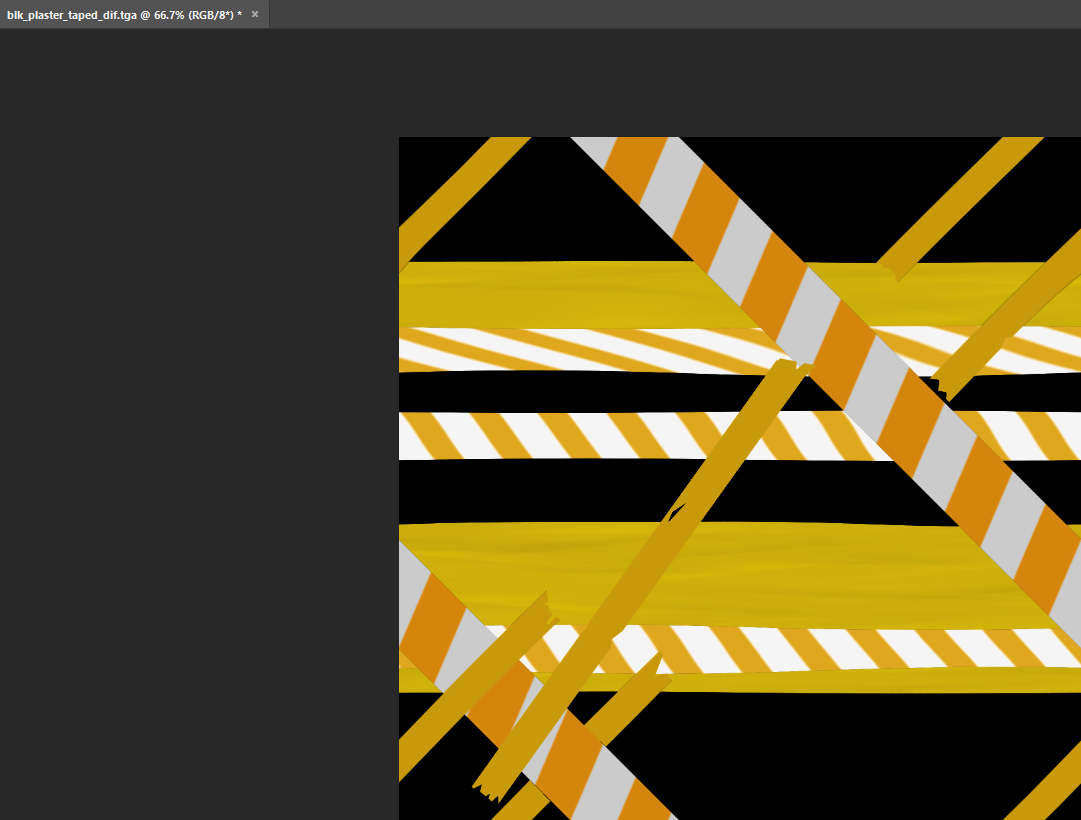Click the middle white-and-orange striped horizontal tape
This screenshot has width=1081, height=820.
pyautogui.click(x=560, y=435)
